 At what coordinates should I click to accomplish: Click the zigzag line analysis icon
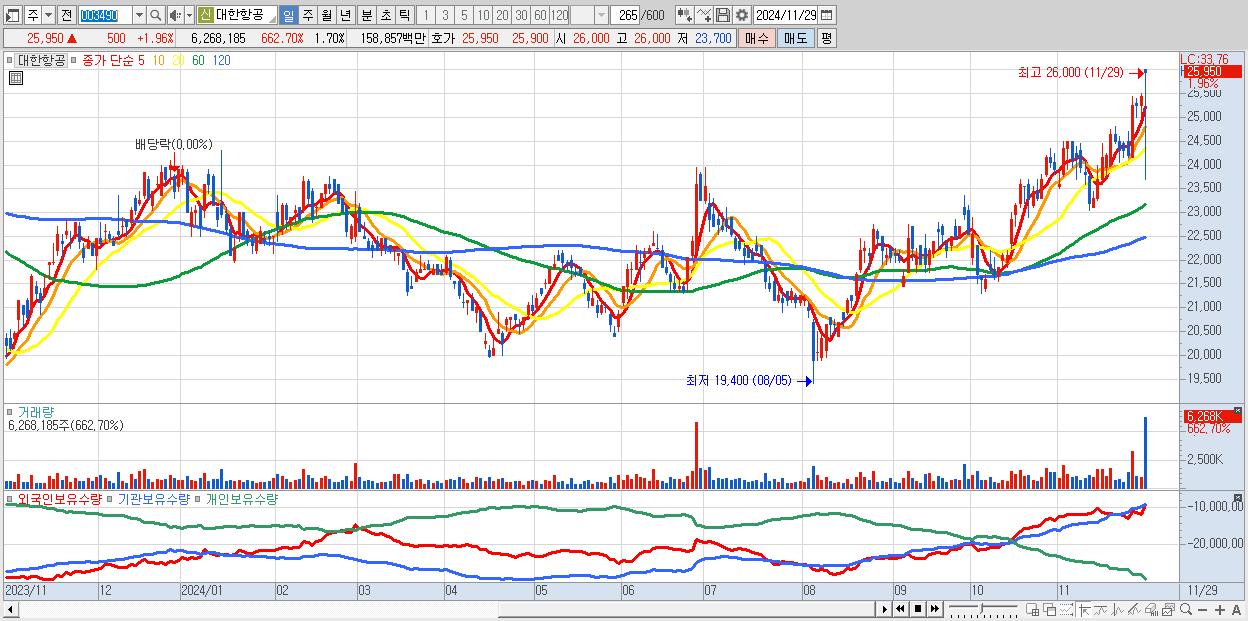pyautogui.click(x=1118, y=609)
